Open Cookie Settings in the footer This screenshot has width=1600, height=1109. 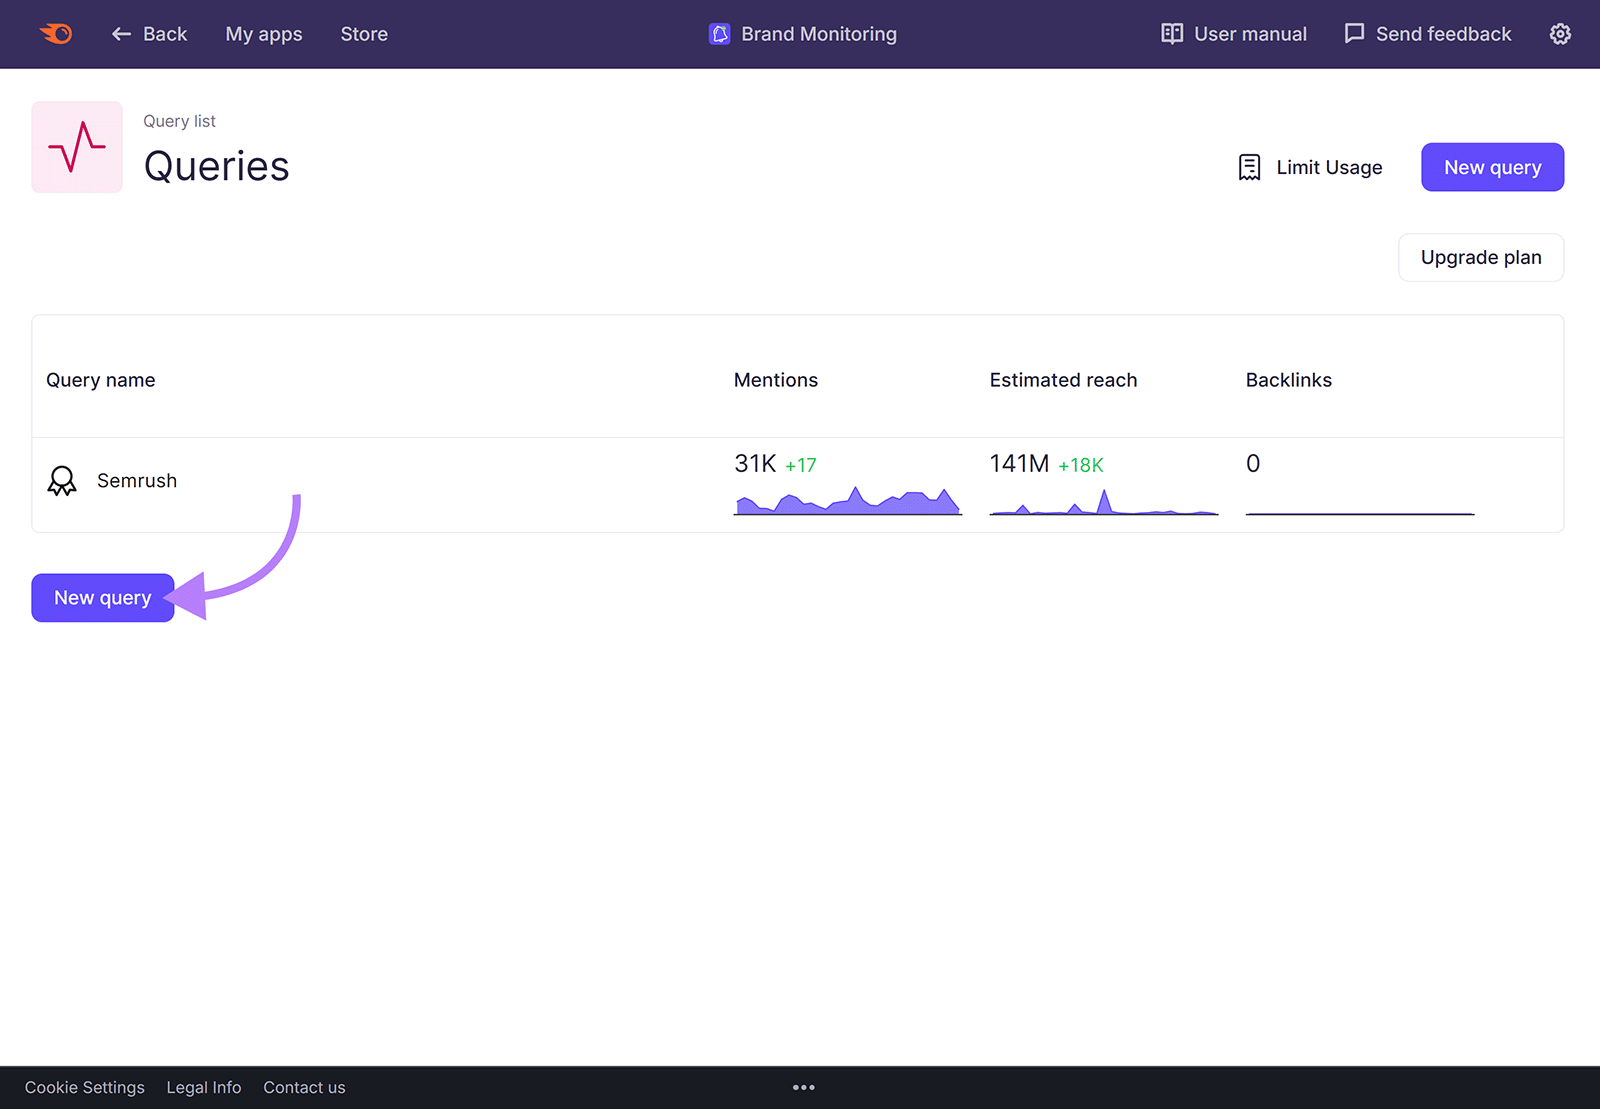coord(85,1087)
